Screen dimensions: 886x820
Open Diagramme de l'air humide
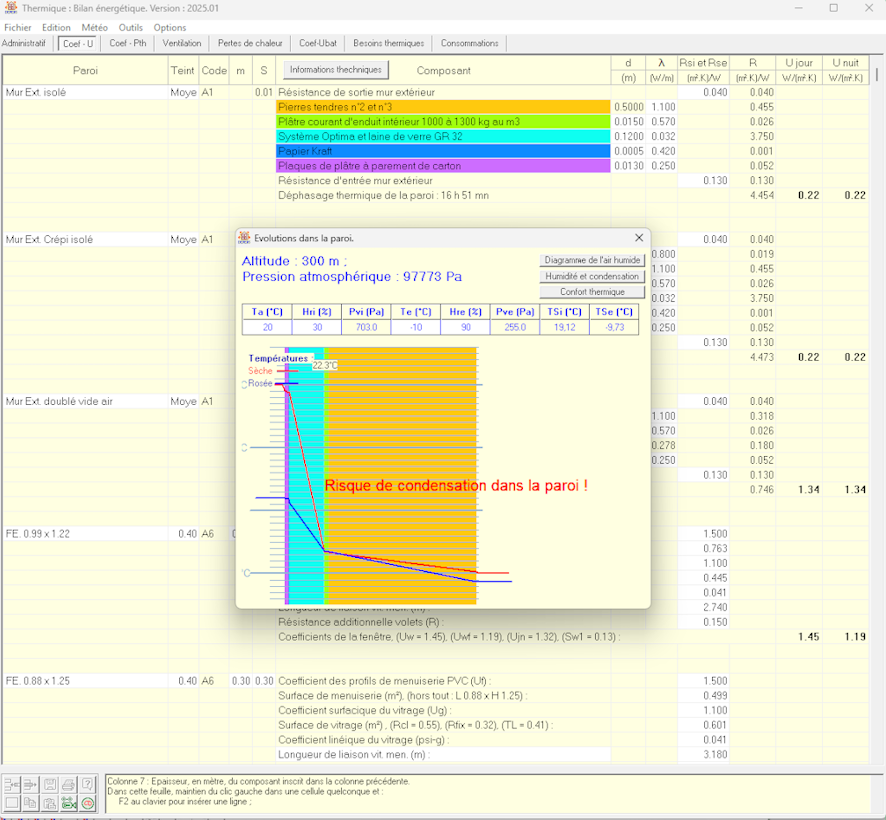coord(592,260)
